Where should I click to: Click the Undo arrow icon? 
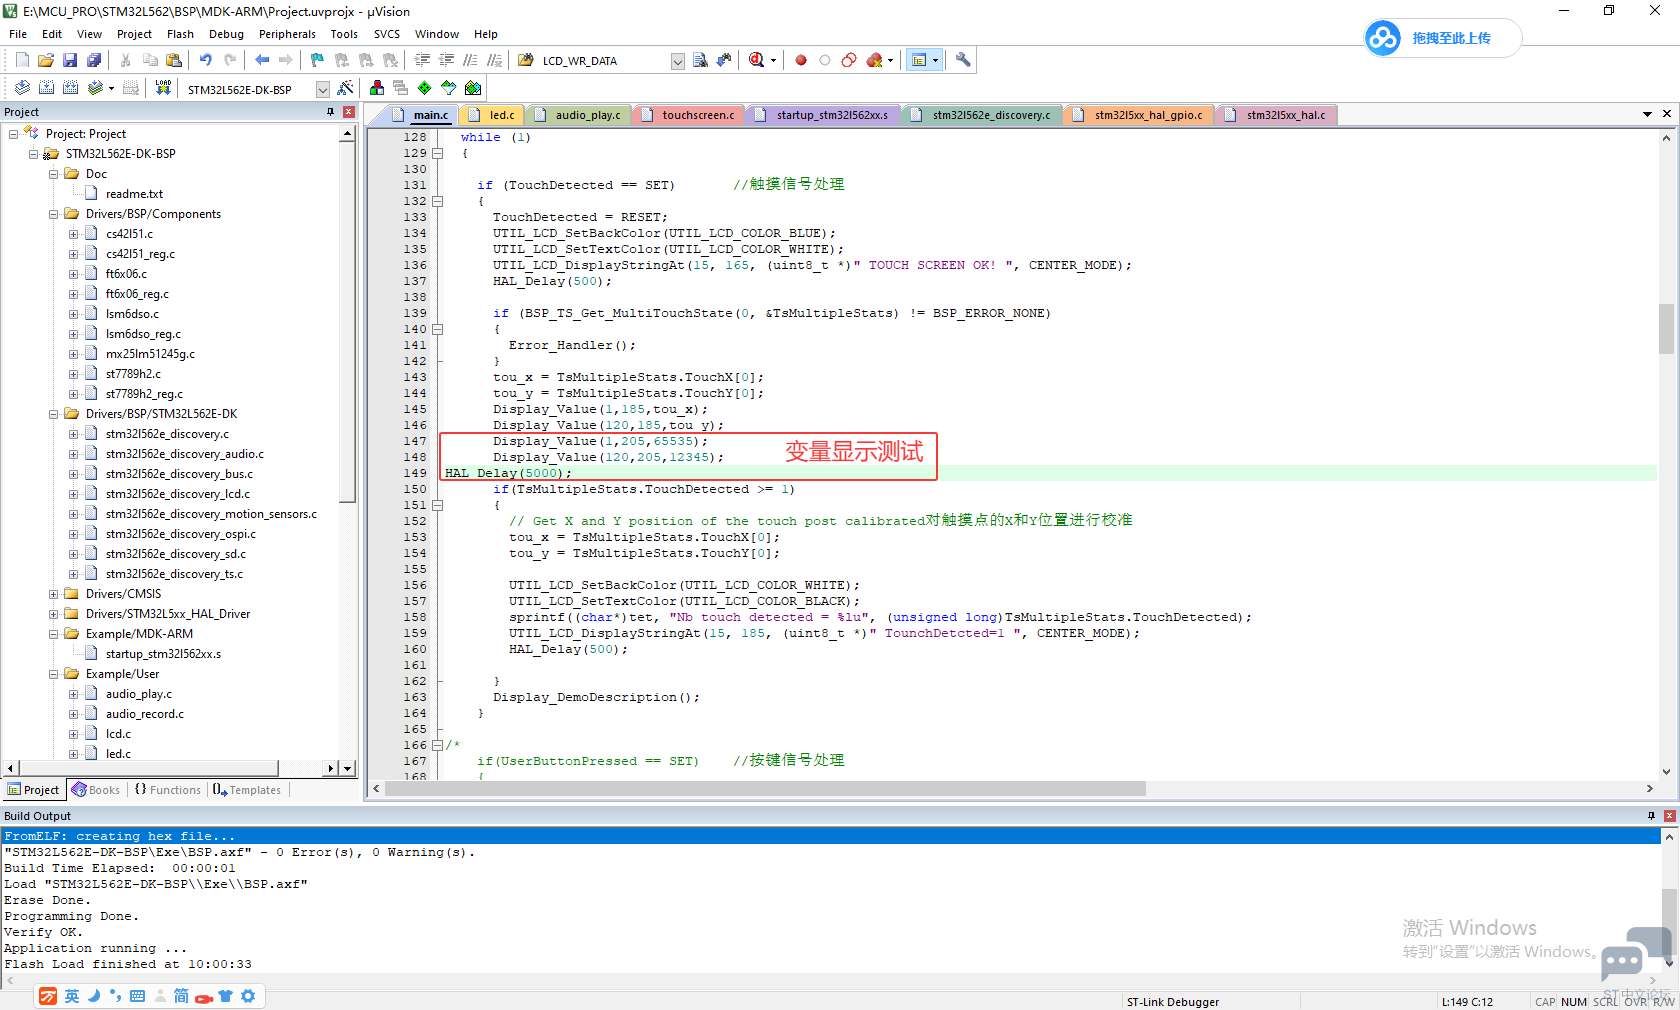pos(206,60)
